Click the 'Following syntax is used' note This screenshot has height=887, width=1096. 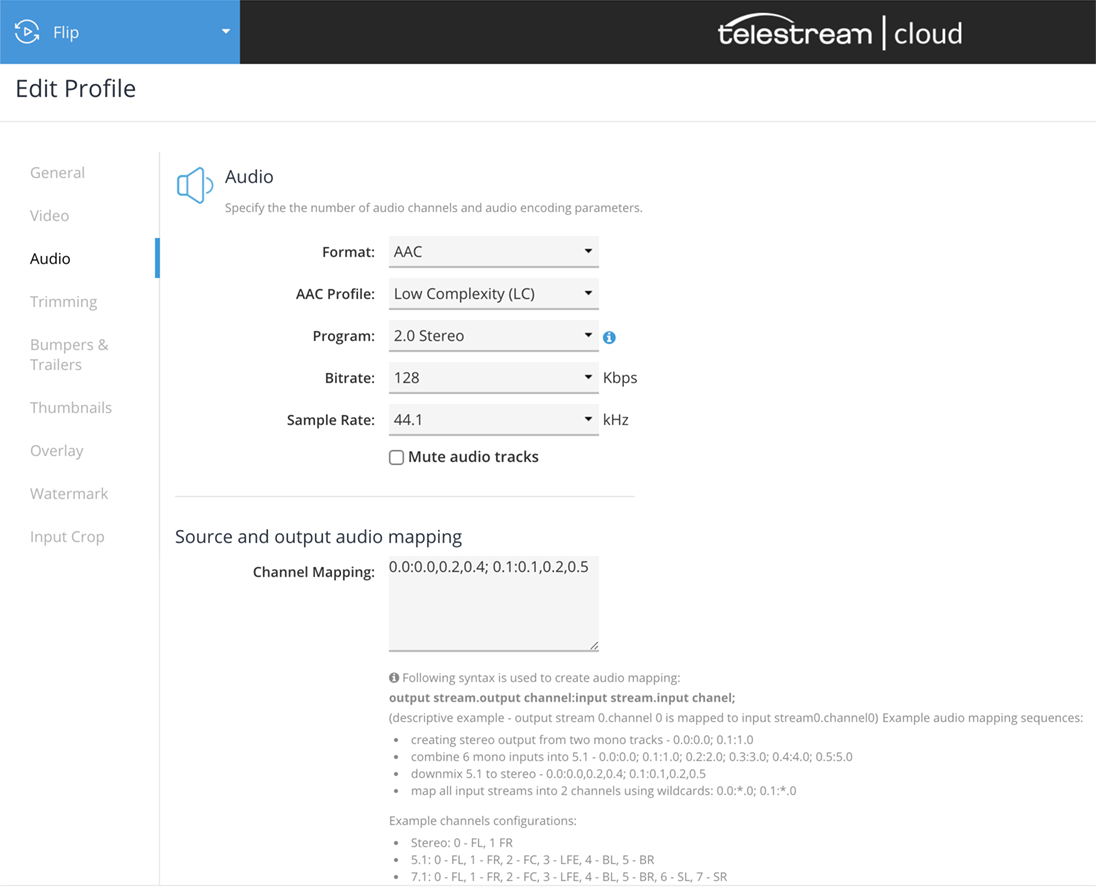541,677
